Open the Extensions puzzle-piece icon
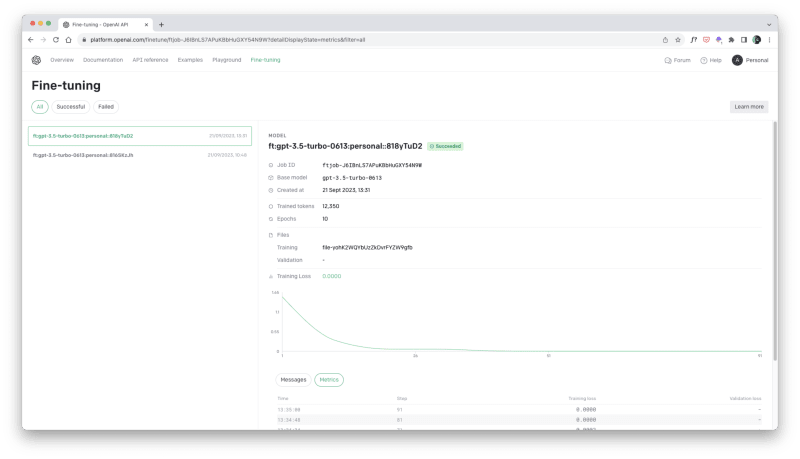Image resolution: width=800 pixels, height=459 pixels. coord(732,40)
